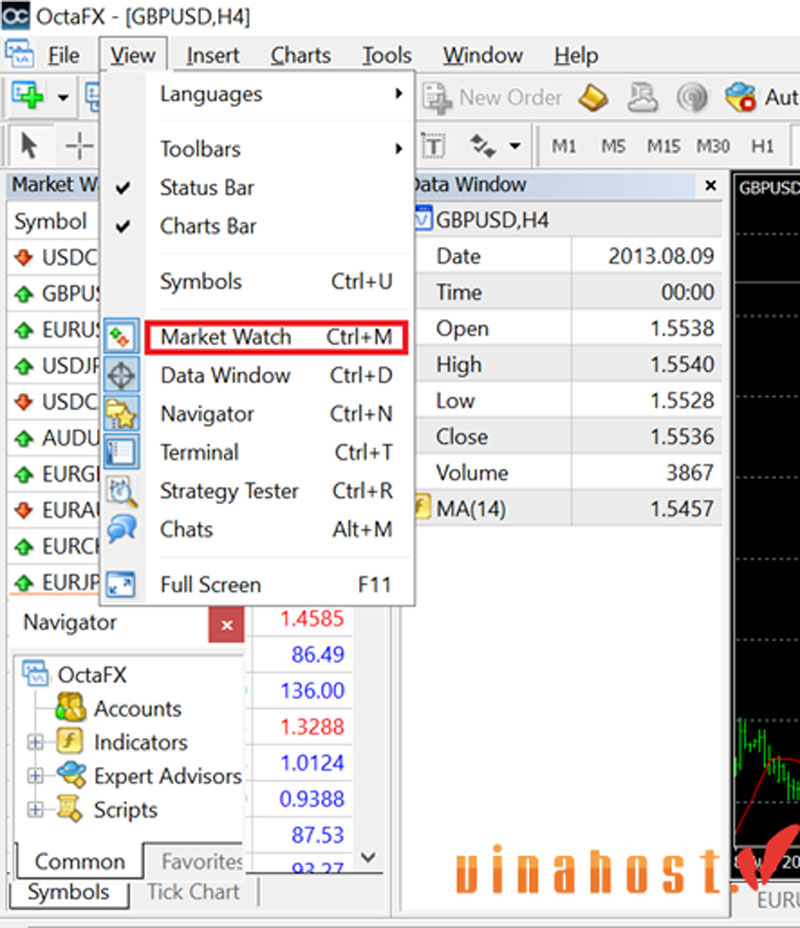Close the Navigator panel
The width and height of the screenshot is (800, 928).
(x=226, y=625)
